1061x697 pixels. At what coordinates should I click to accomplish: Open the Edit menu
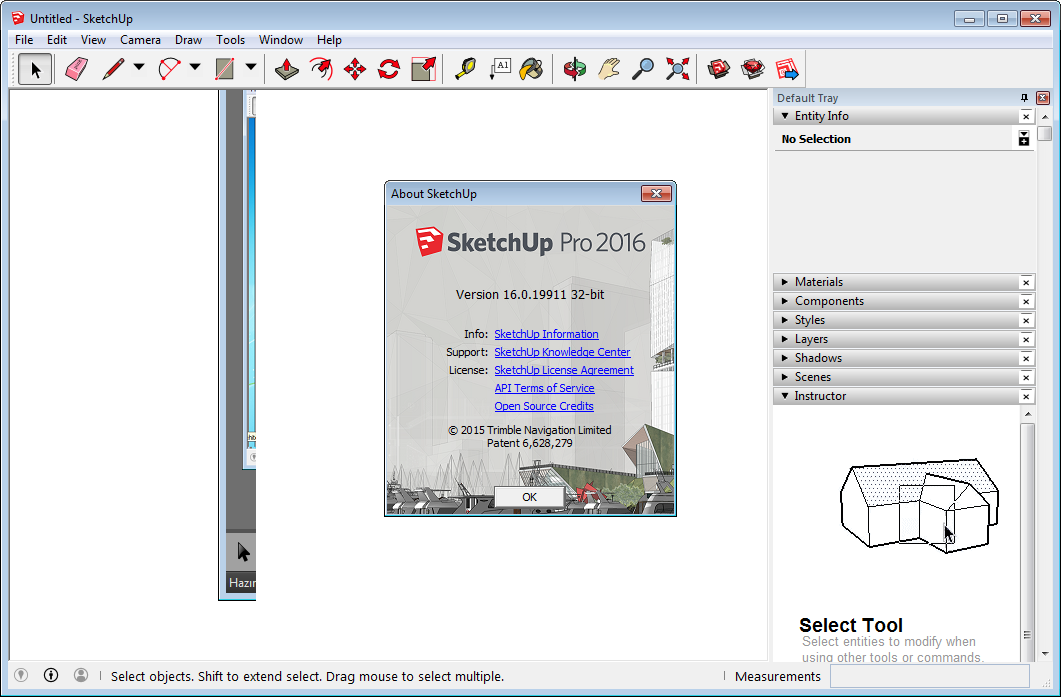pyautogui.click(x=57, y=40)
